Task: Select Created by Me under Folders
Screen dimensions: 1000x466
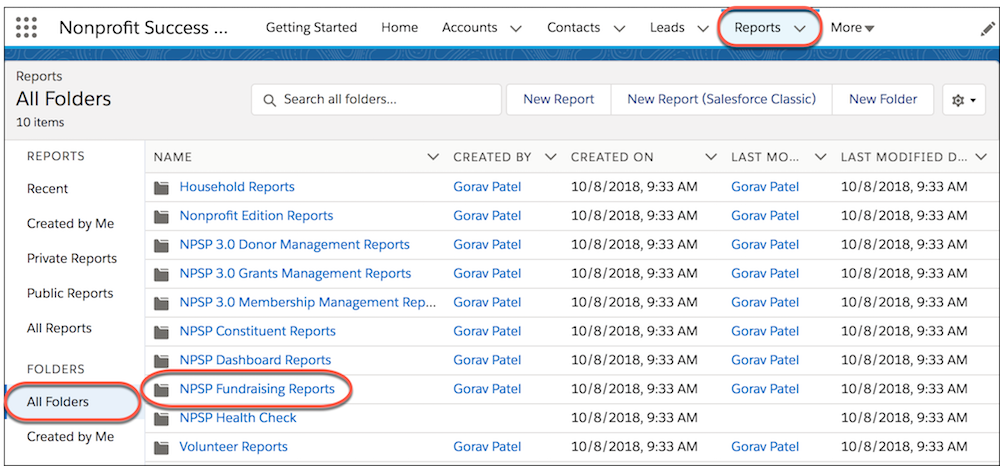Action: tap(70, 437)
